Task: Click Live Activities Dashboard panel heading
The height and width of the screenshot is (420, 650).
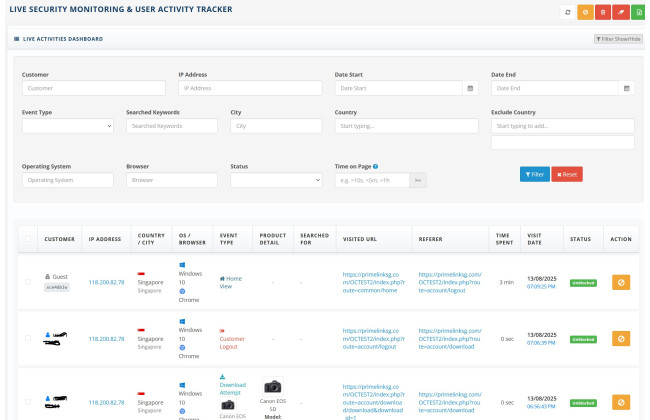Action: click(63, 39)
